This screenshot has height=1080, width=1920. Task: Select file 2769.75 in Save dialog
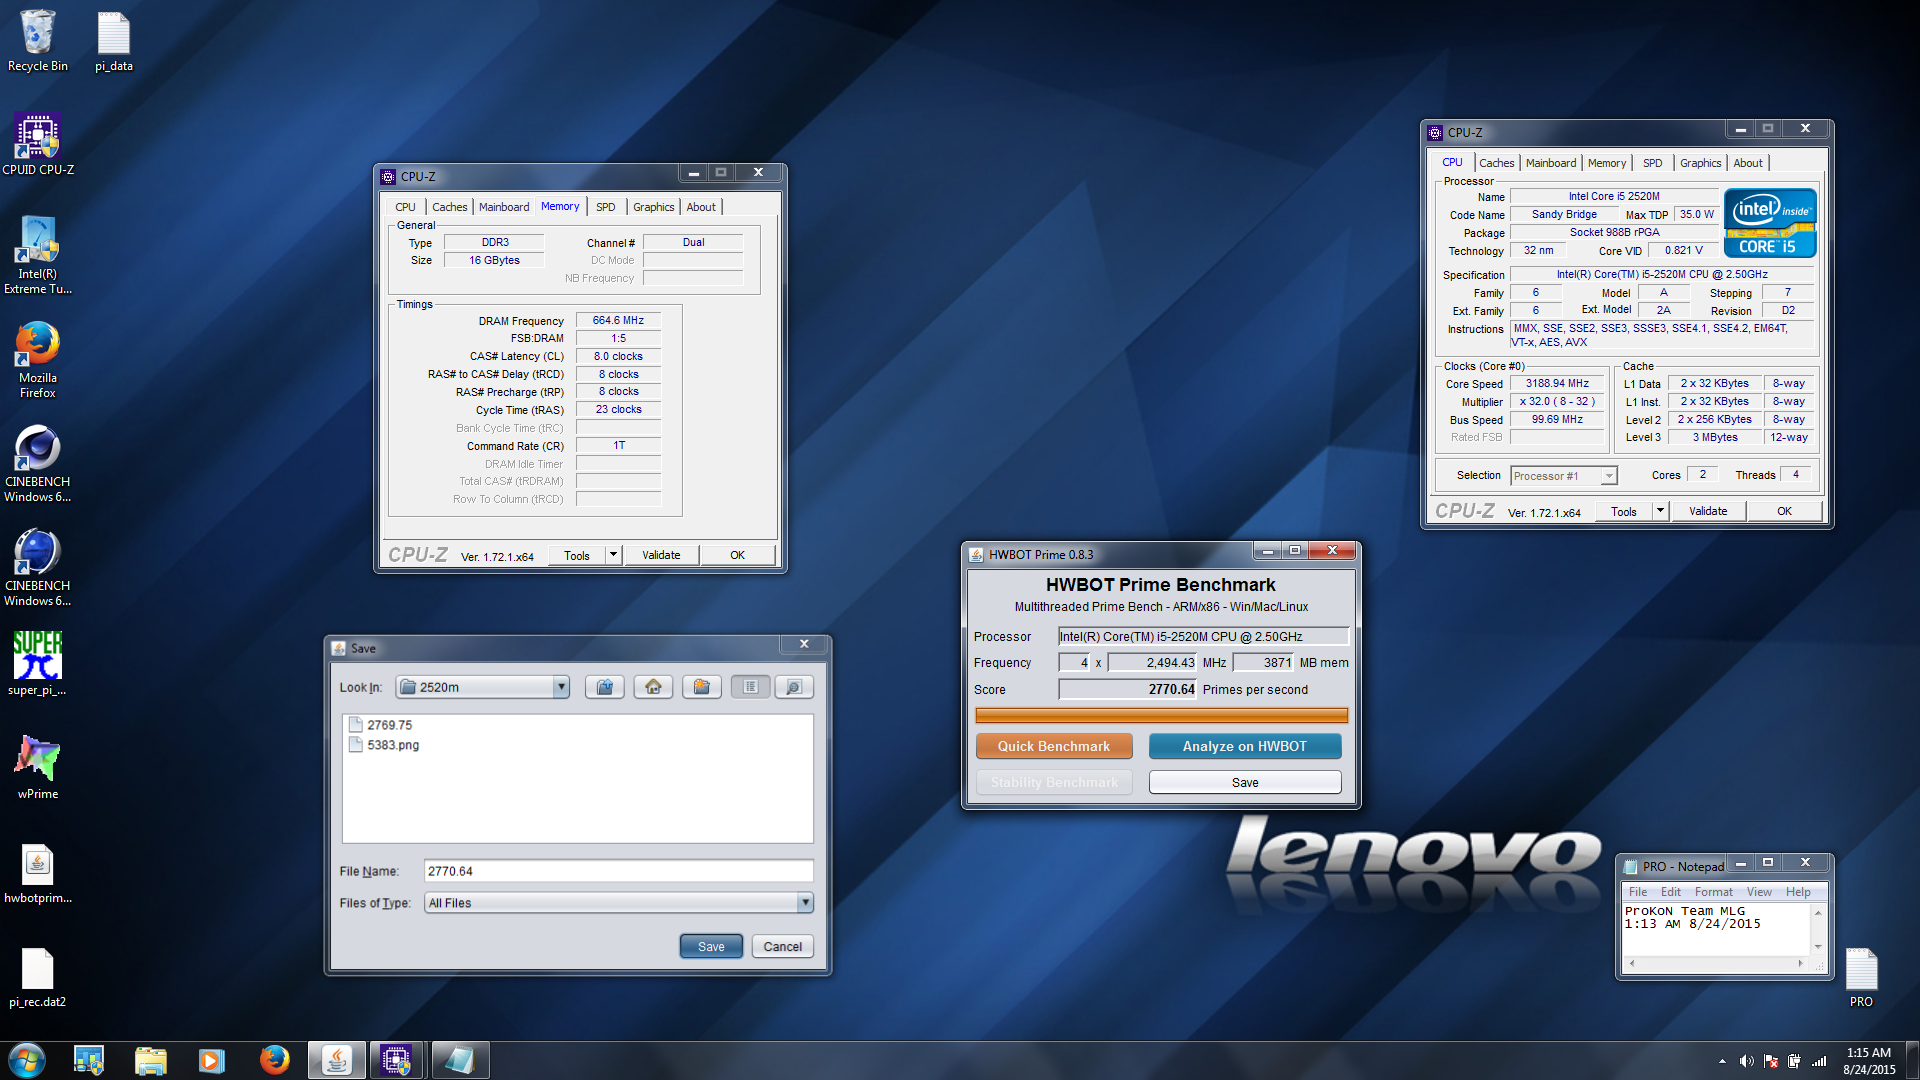coord(381,725)
